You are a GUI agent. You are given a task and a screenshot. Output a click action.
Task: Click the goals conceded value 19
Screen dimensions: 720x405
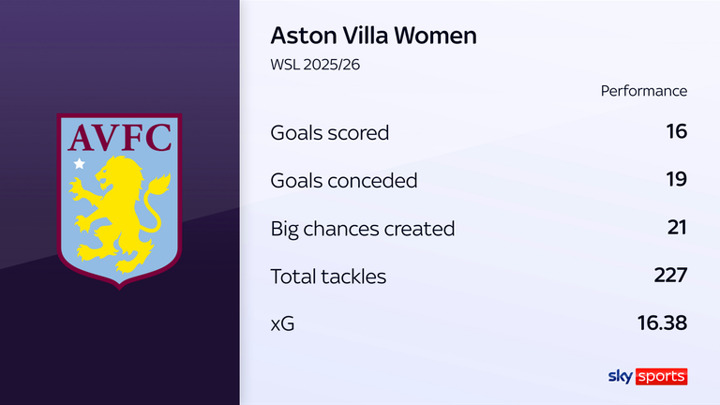676,180
